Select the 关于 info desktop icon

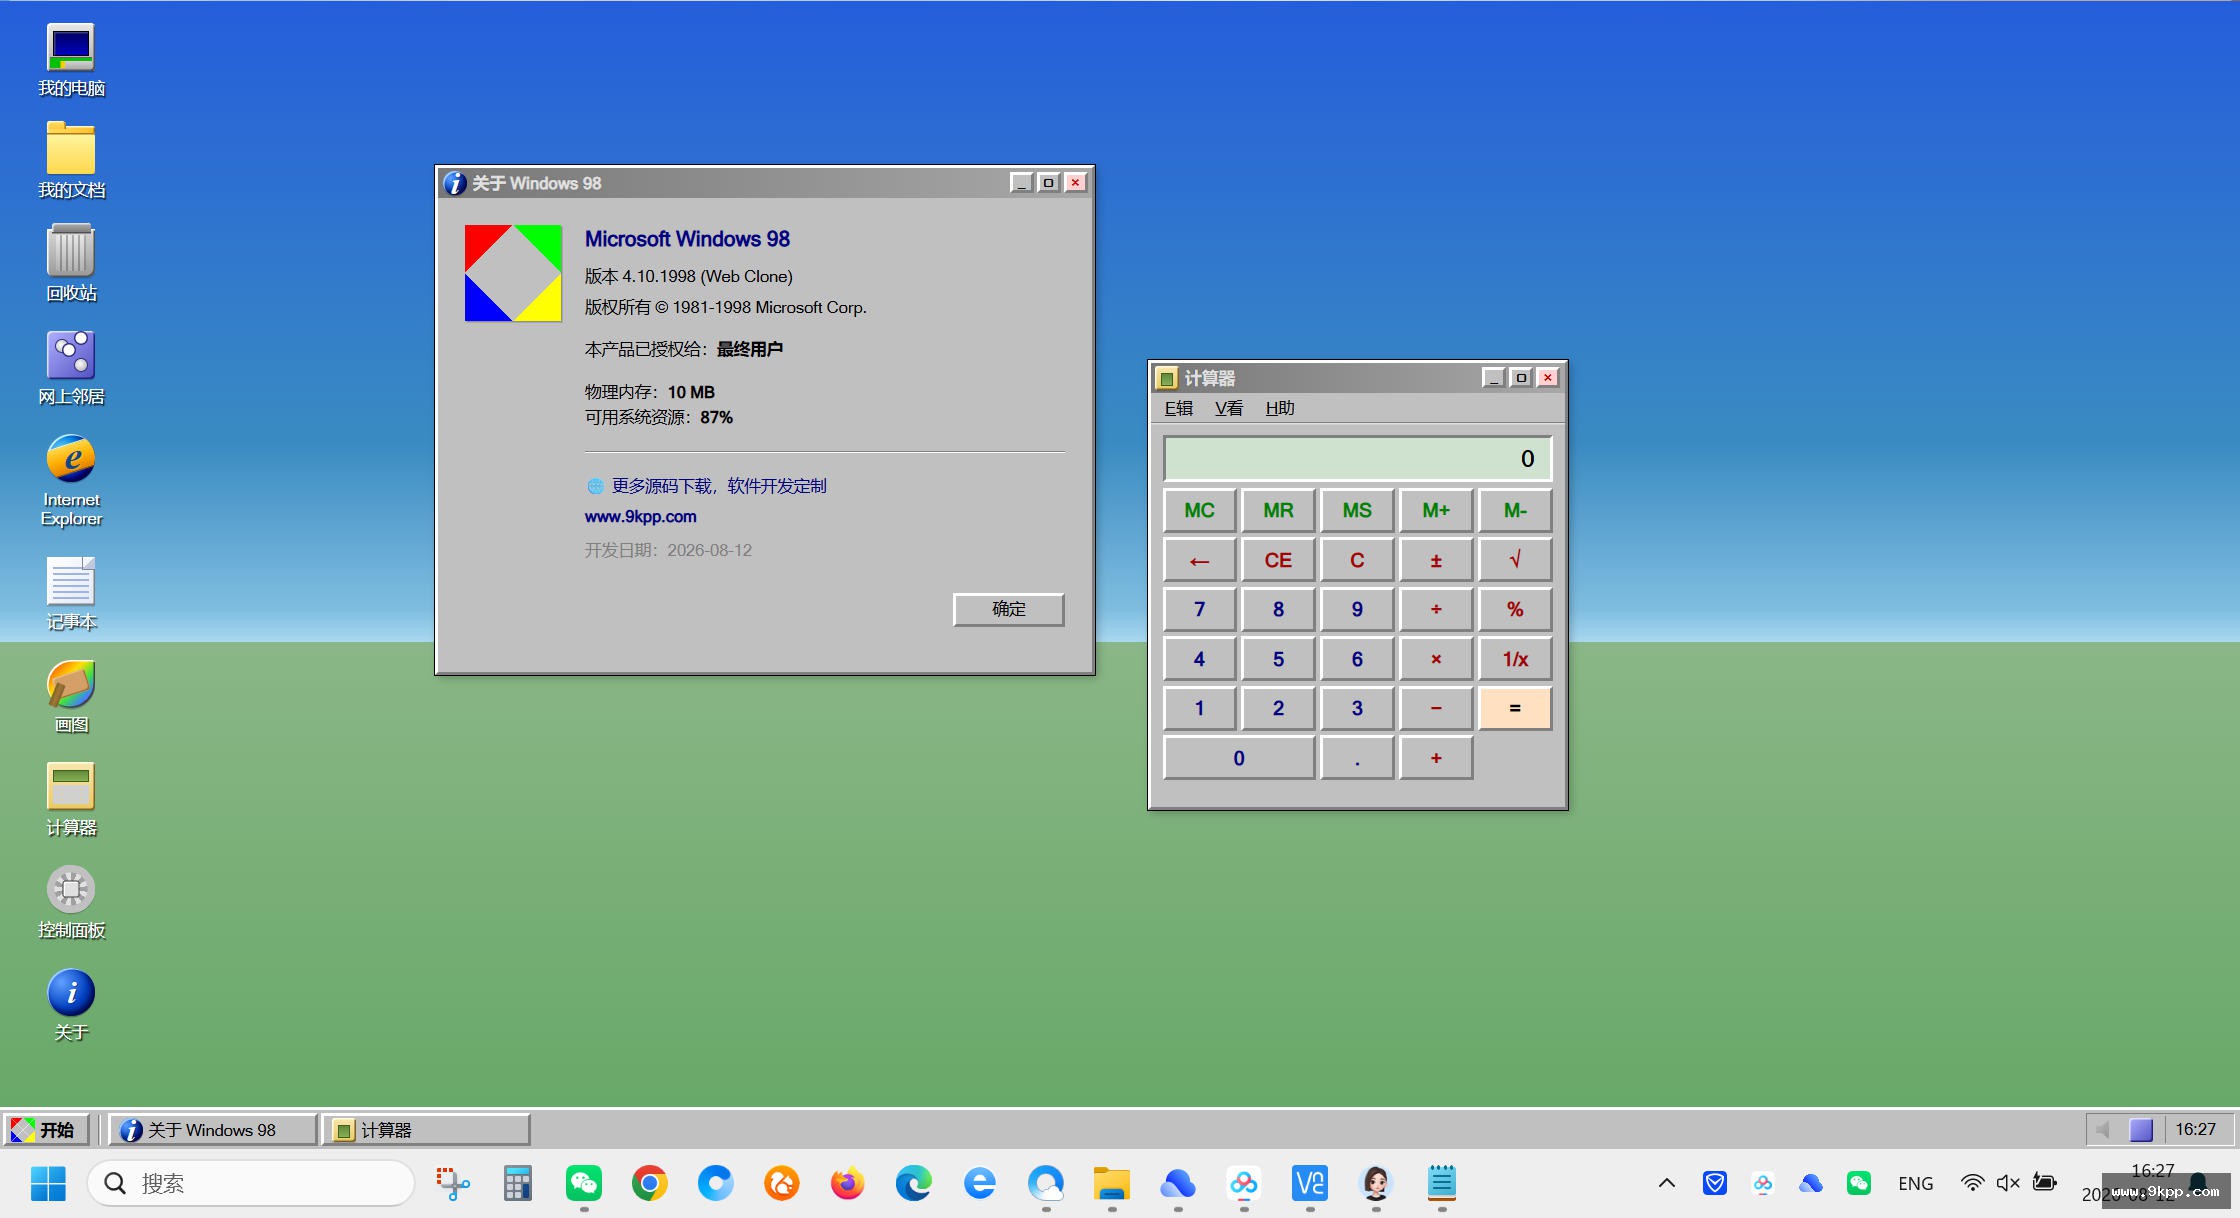[71, 1005]
